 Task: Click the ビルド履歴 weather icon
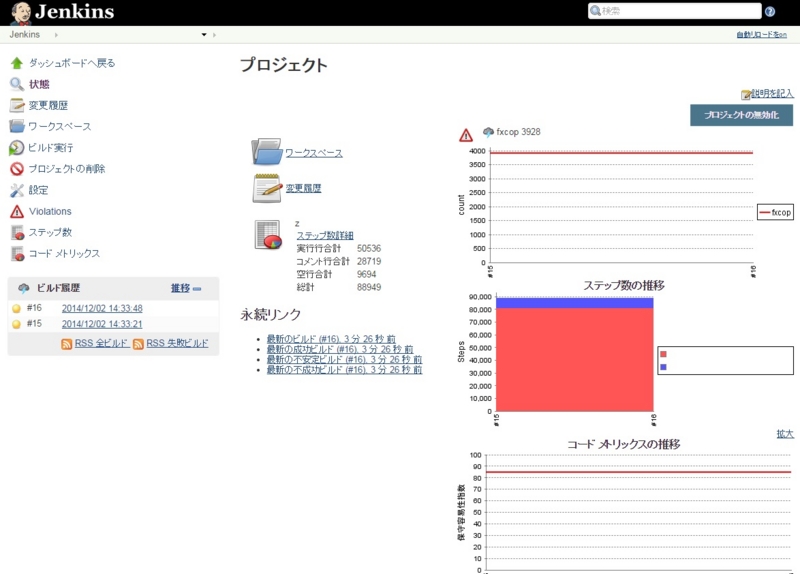click(23, 288)
